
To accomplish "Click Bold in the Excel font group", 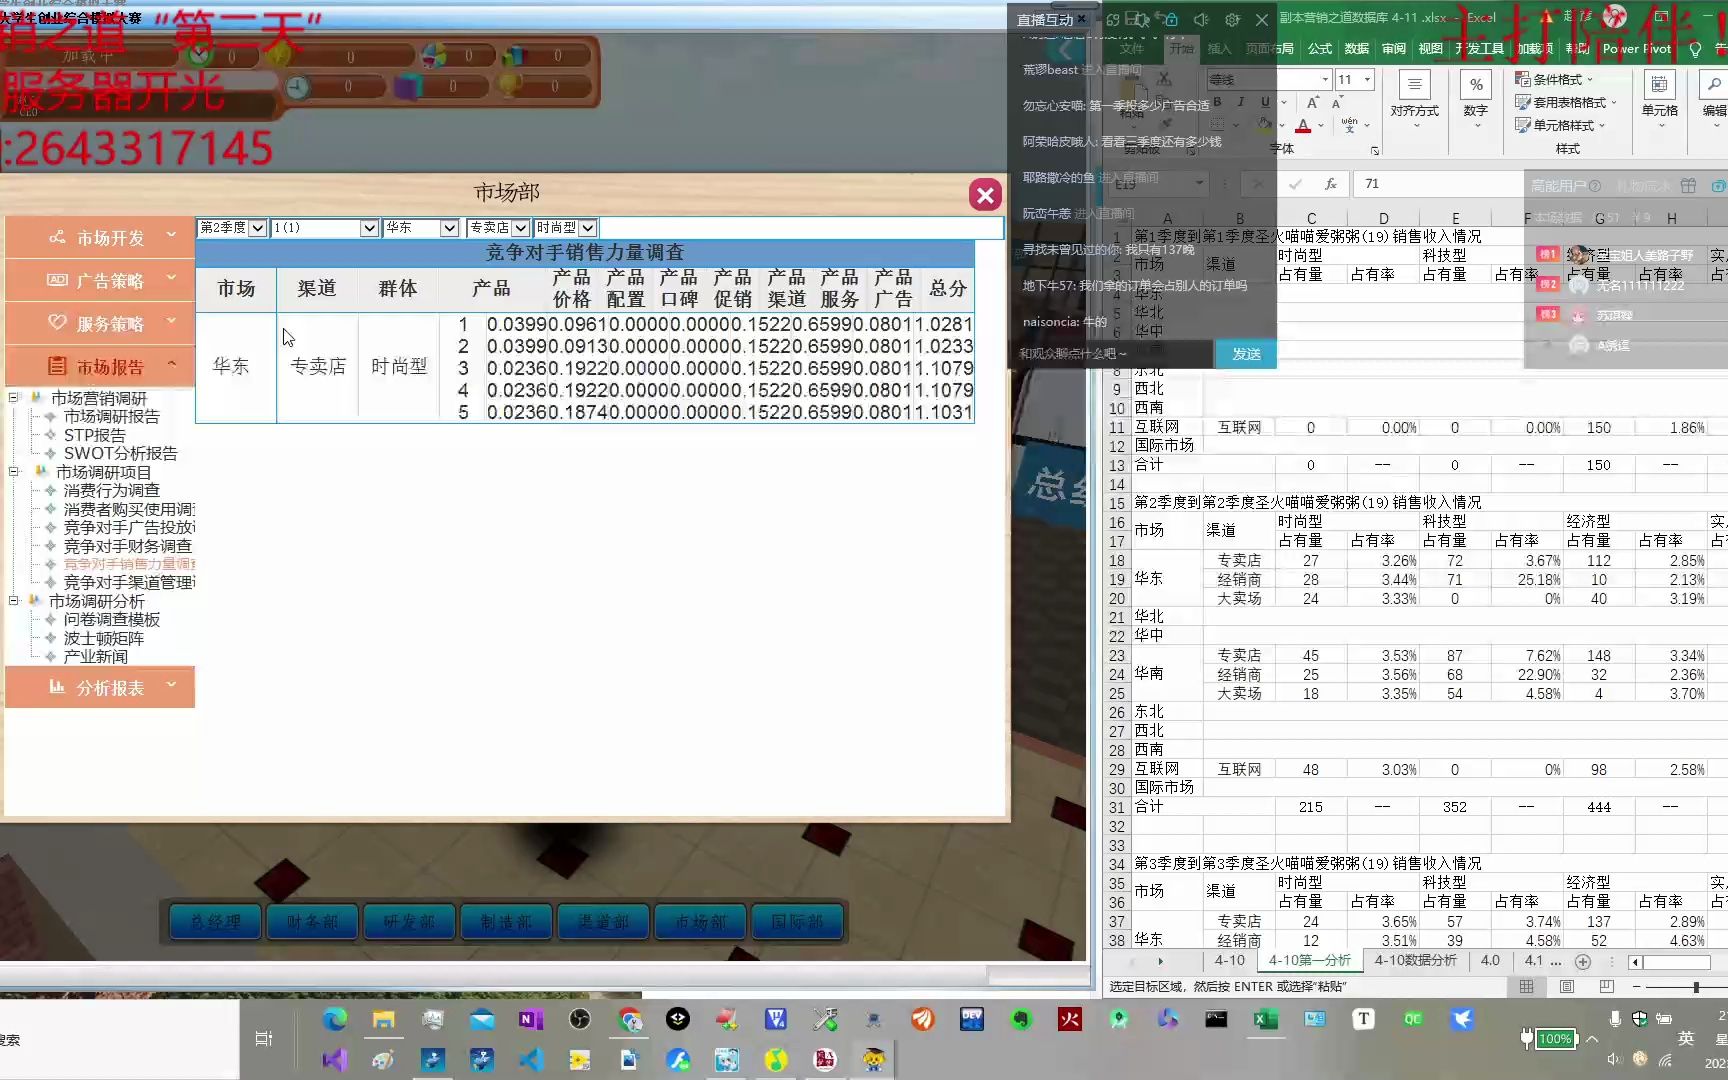I will [x=1217, y=102].
